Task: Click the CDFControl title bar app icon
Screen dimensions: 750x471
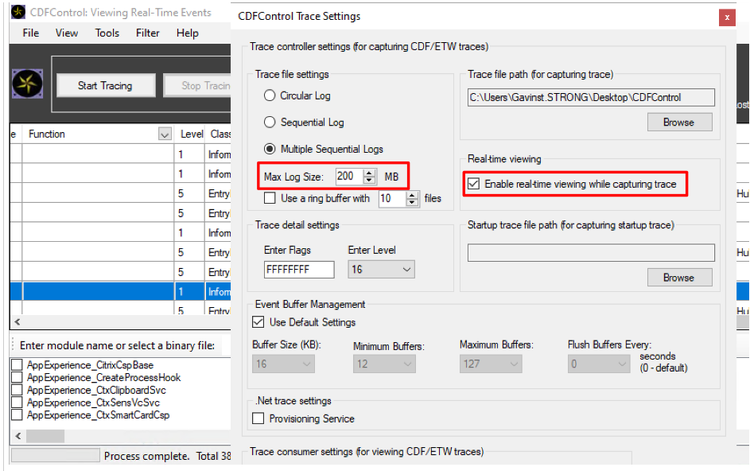Action: (x=18, y=12)
